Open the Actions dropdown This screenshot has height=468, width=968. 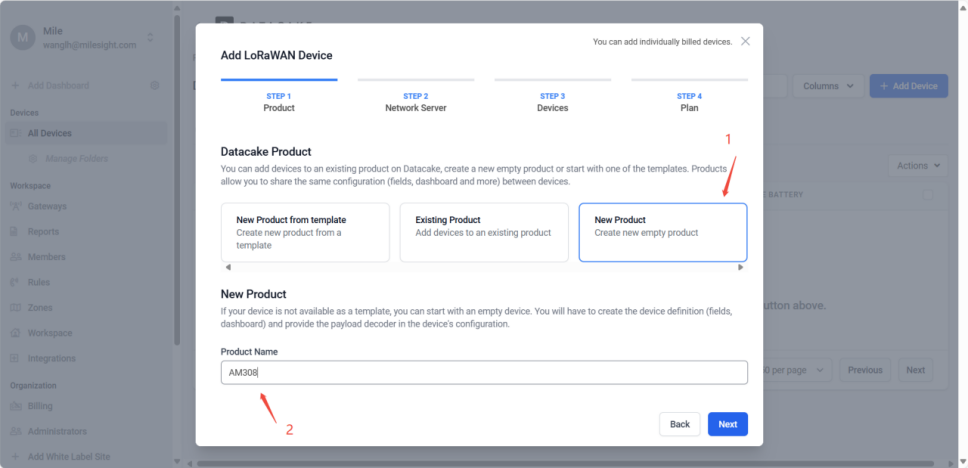[918, 165]
